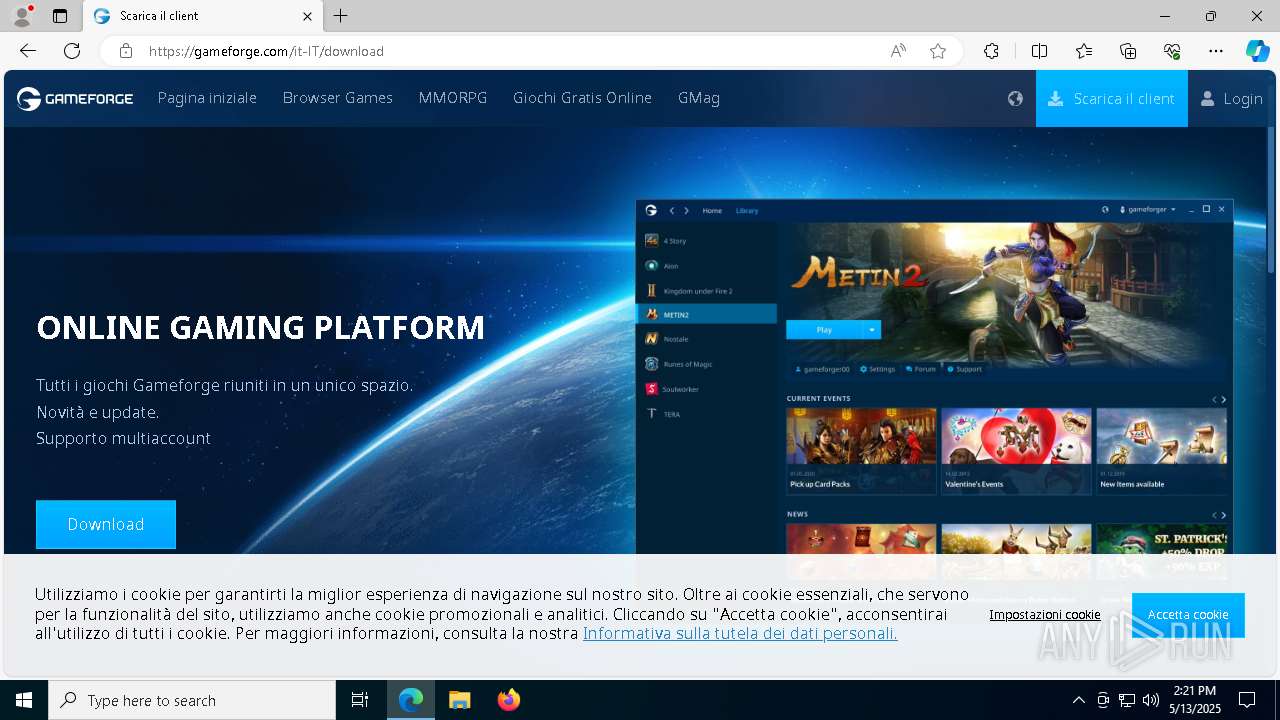Open network status in tray
The height and width of the screenshot is (720, 1280).
(x=1127, y=700)
